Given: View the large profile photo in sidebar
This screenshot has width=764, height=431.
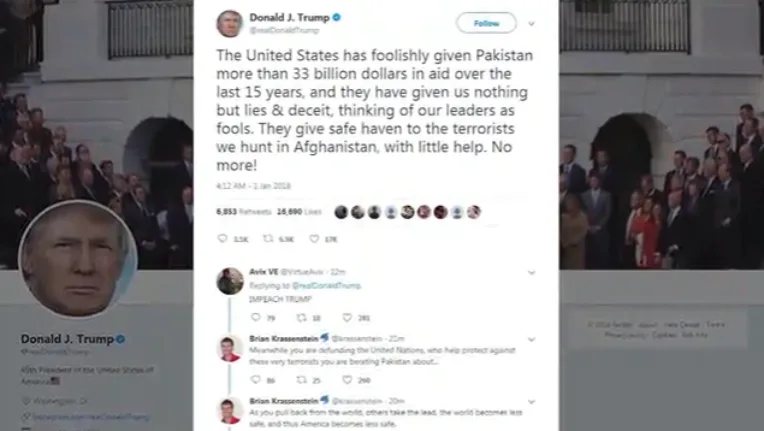Looking at the screenshot, I should pyautogui.click(x=77, y=259).
